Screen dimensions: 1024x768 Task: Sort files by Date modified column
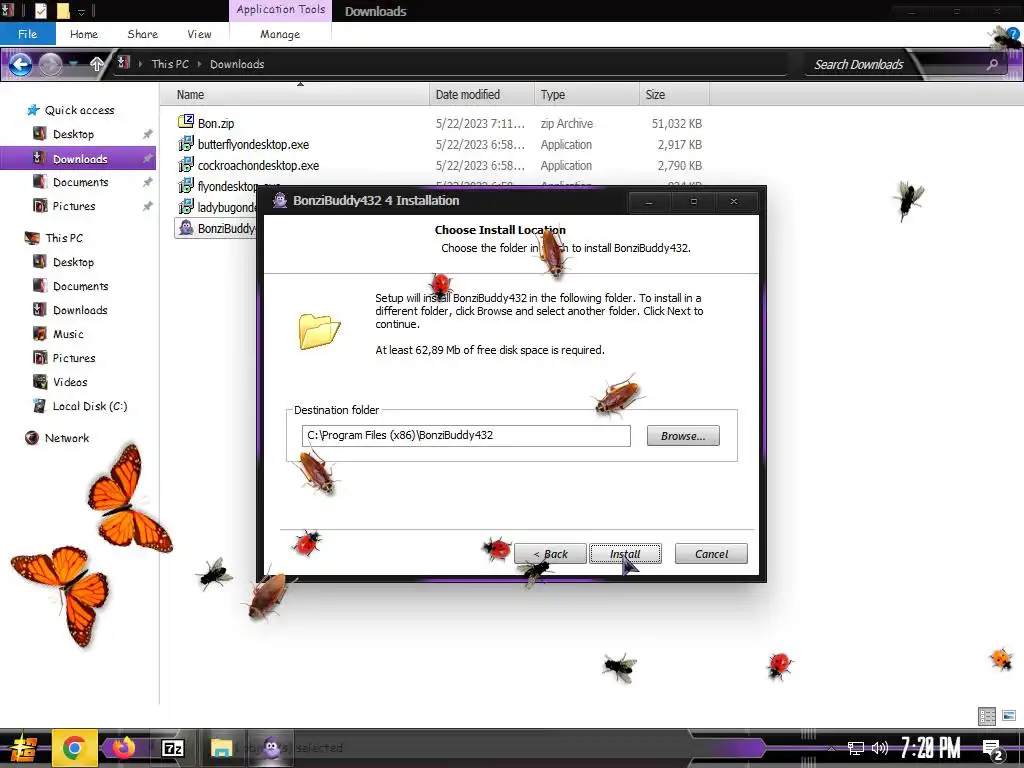tap(482, 95)
